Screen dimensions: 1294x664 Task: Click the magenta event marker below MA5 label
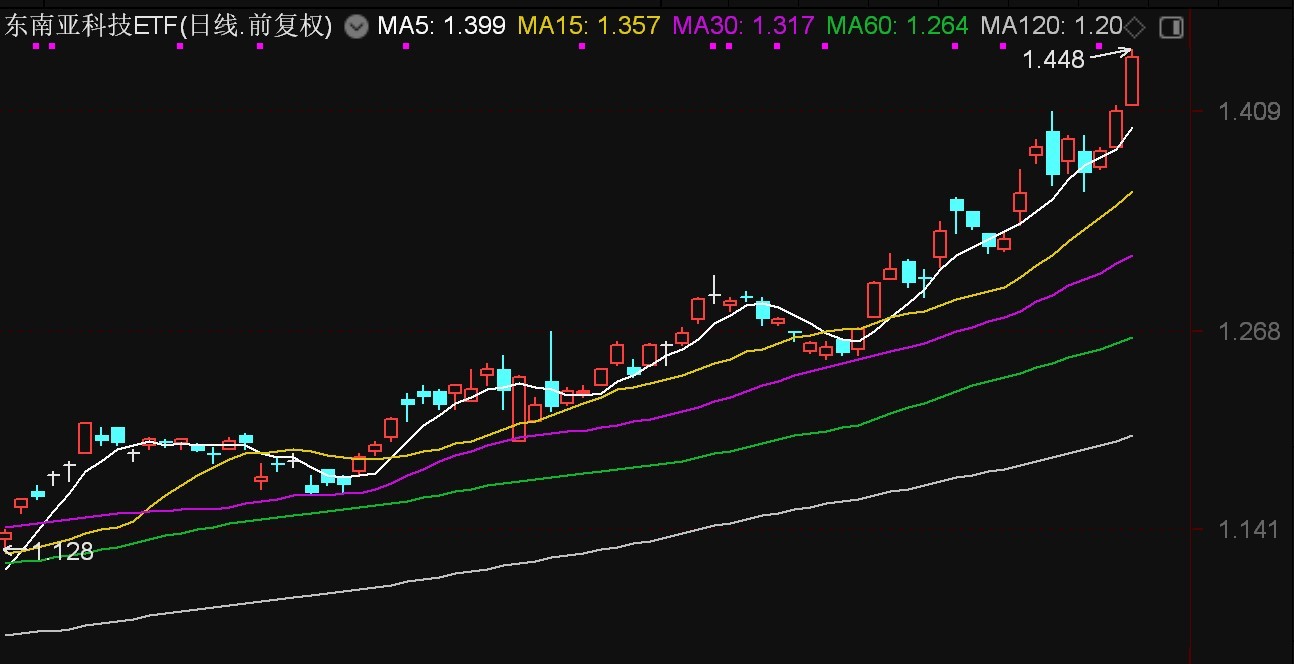pyautogui.click(x=405, y=46)
